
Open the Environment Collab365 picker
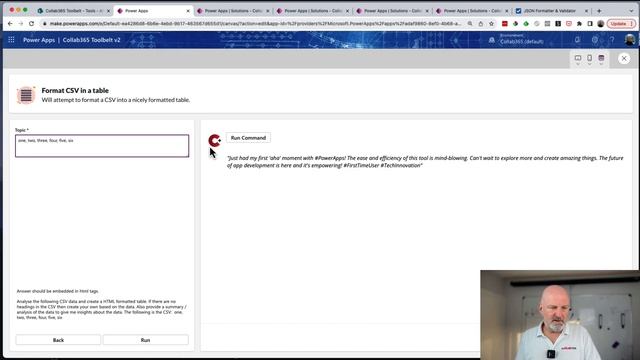(517, 40)
